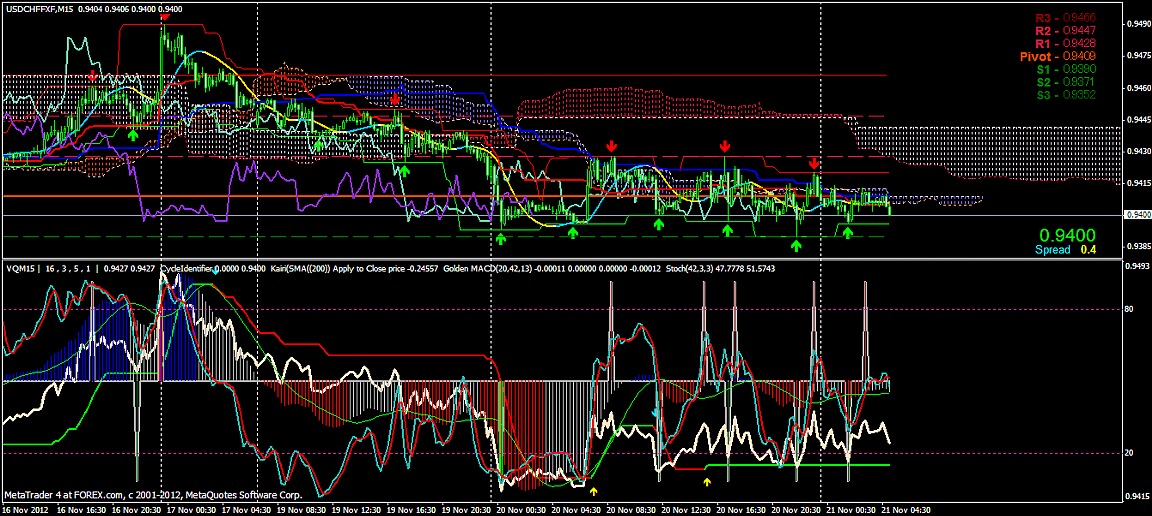The width and height of the screenshot is (1152, 516).
Task: Click the rightmost green buy arrow signal
Action: click(x=848, y=233)
